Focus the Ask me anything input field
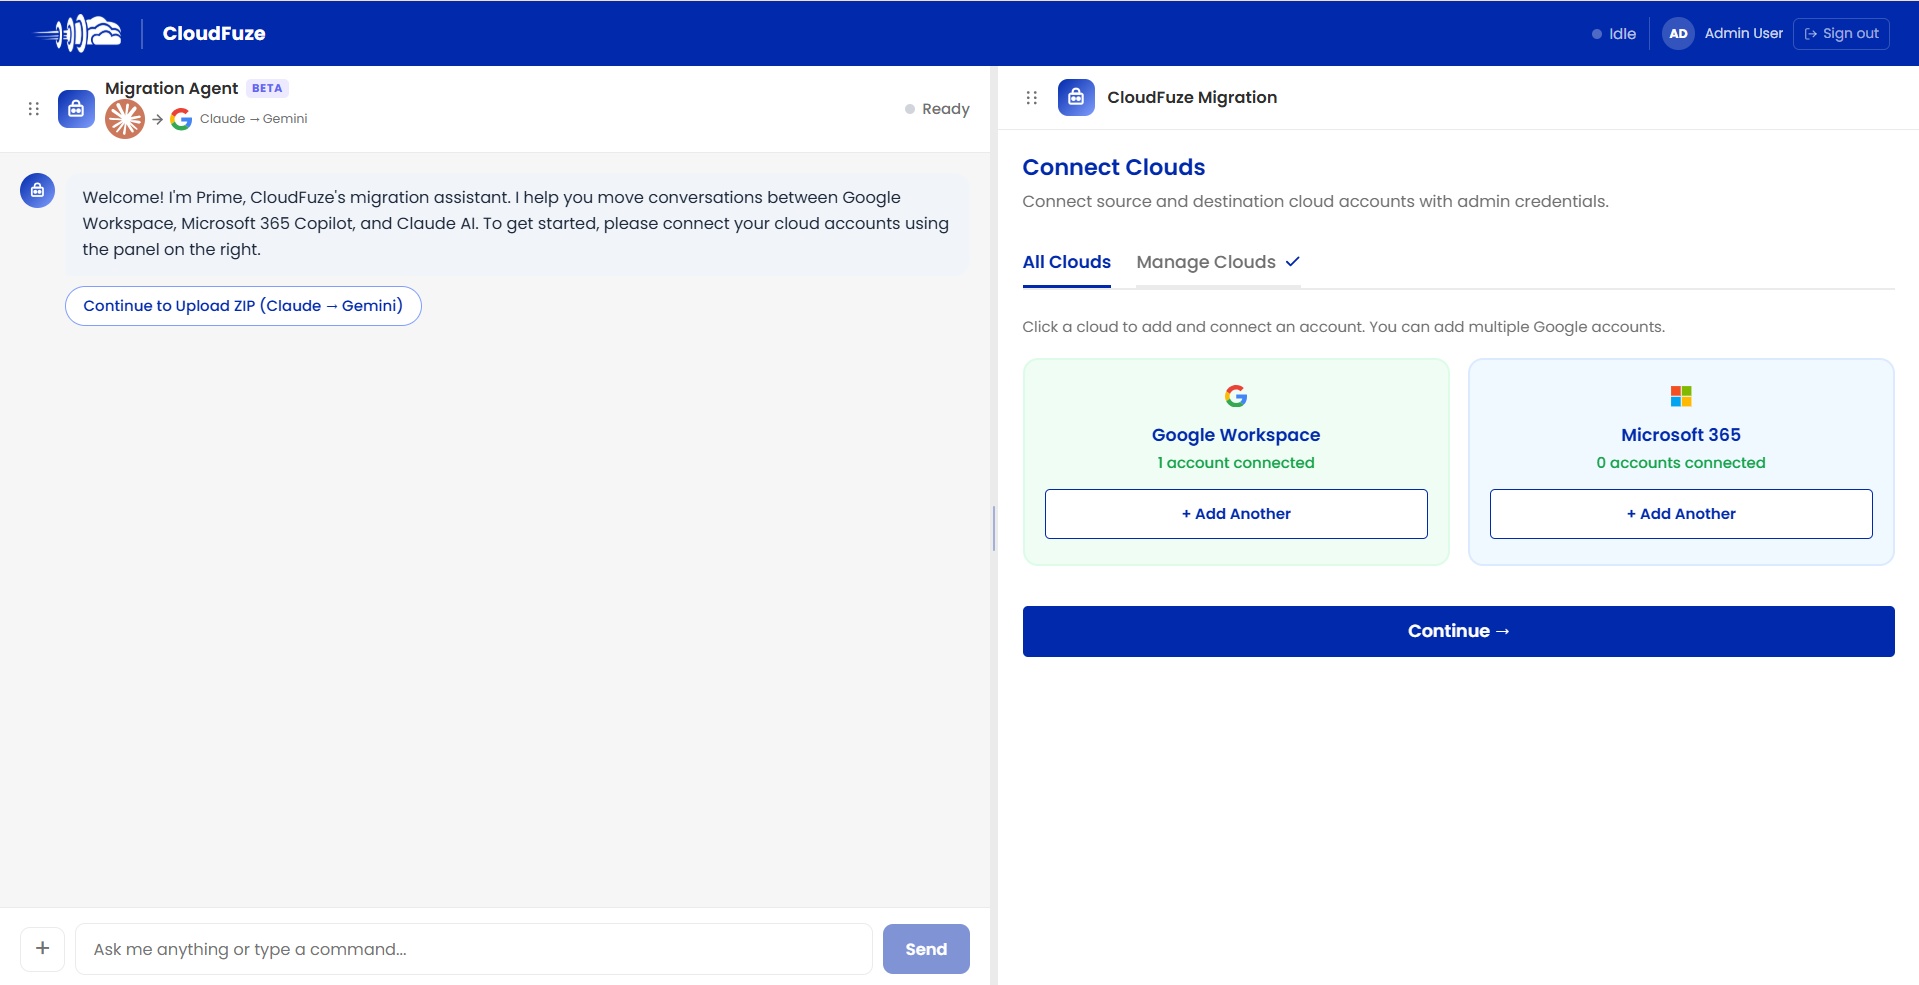This screenshot has width=1919, height=985. tap(473, 949)
